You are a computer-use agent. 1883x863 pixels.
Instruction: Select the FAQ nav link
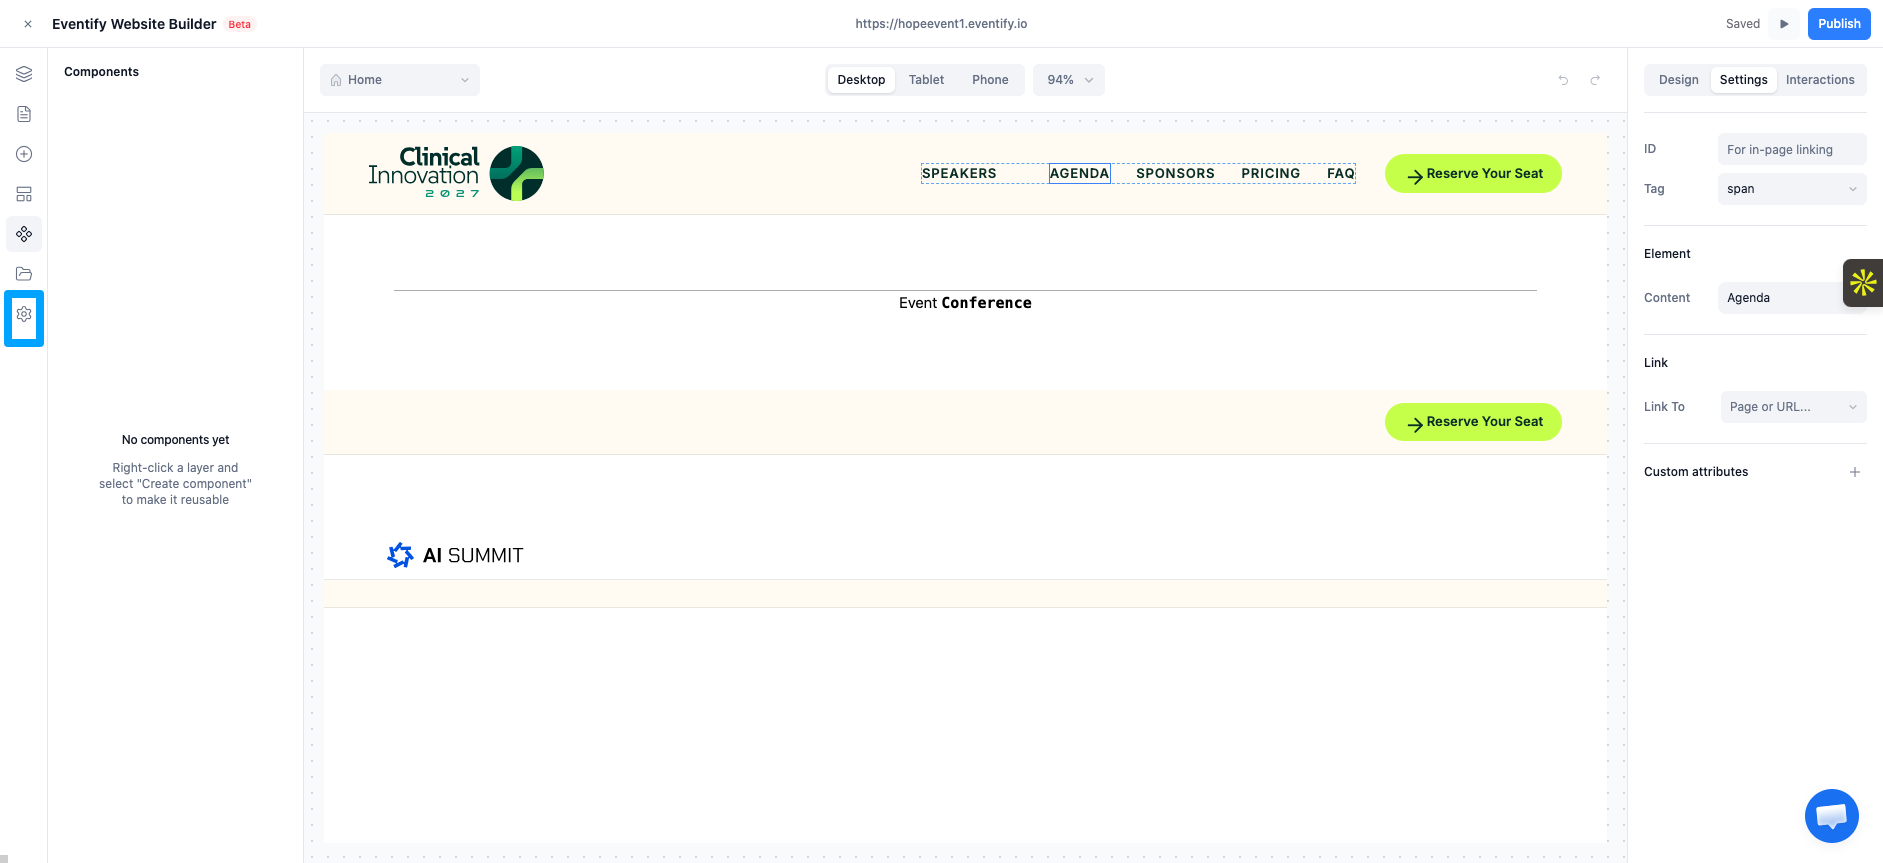pos(1340,174)
